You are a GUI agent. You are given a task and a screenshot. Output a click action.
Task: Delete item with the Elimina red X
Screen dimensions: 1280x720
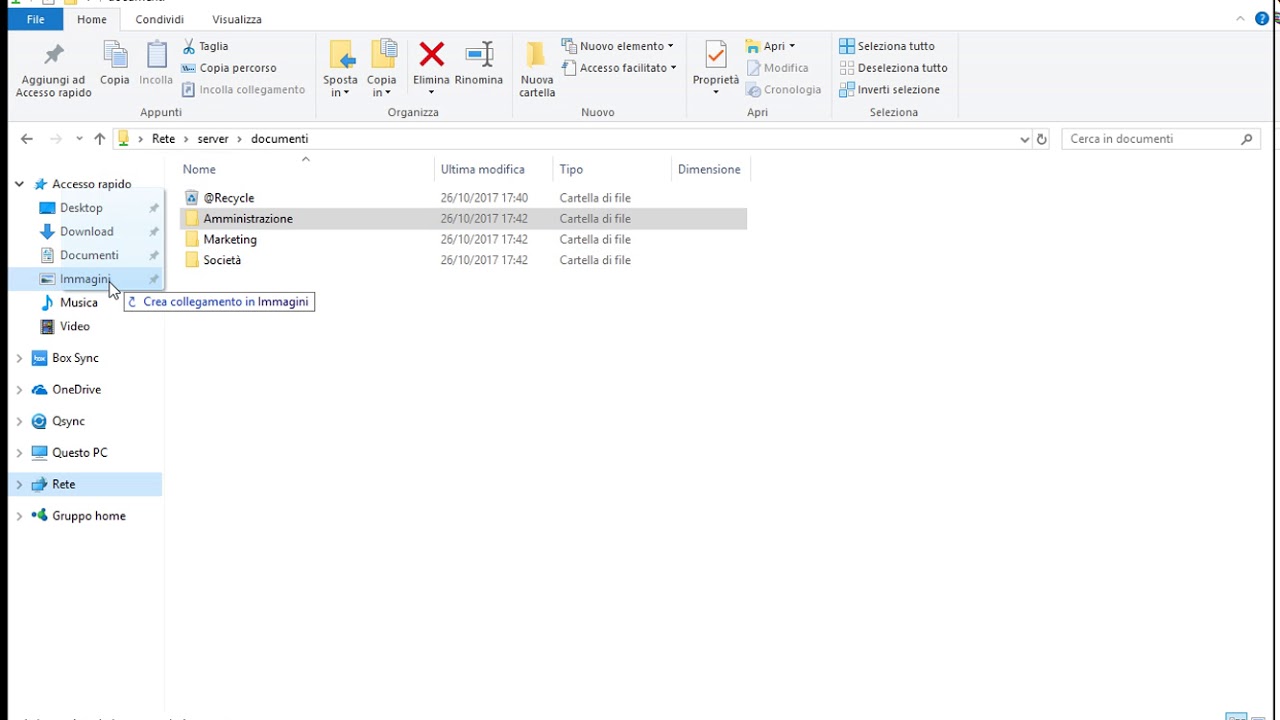pyautogui.click(x=431, y=68)
